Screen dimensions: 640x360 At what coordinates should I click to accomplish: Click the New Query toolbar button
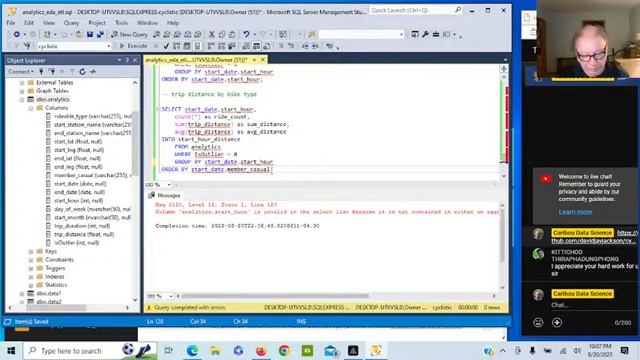(129, 35)
